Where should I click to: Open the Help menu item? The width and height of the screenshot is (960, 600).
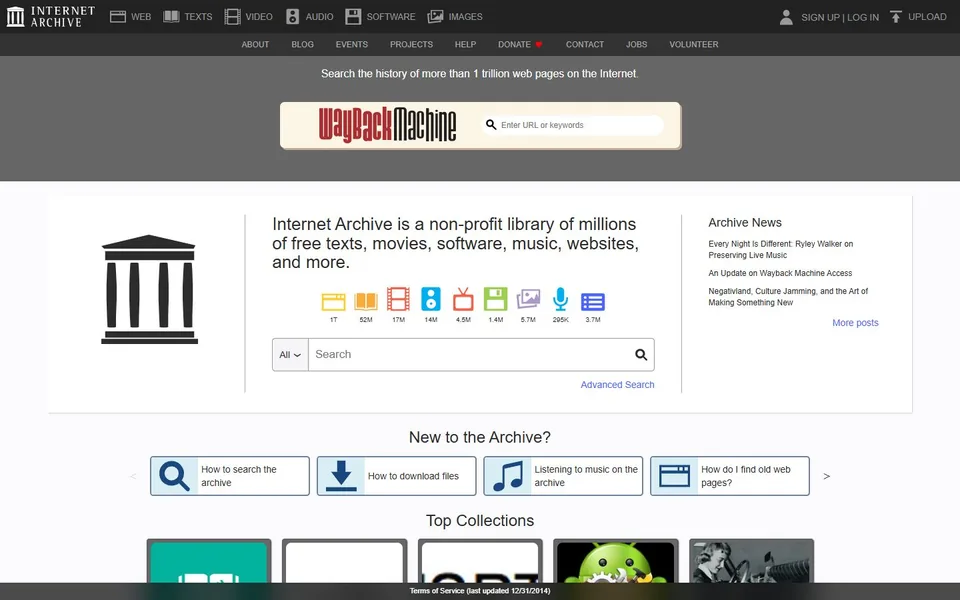pyautogui.click(x=465, y=45)
